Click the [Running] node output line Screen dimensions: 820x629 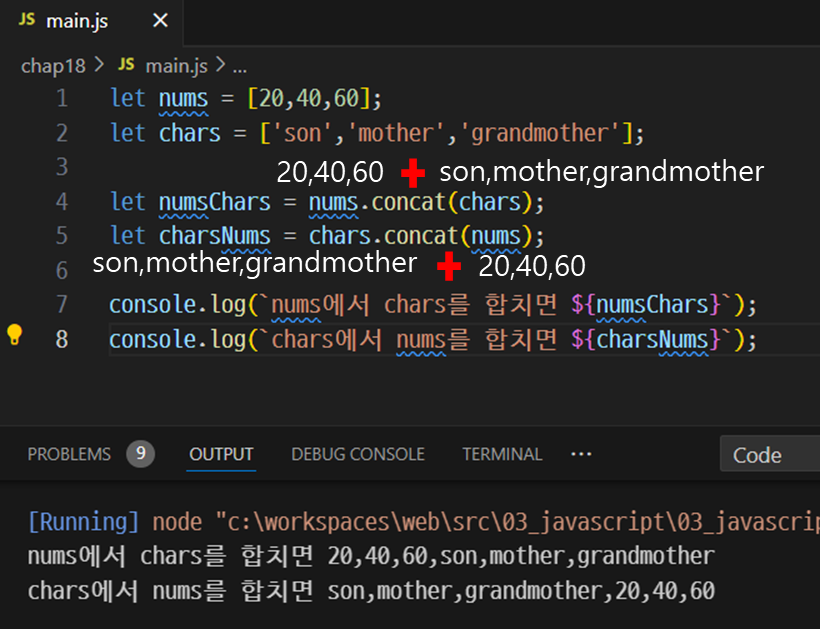[x=424, y=522]
